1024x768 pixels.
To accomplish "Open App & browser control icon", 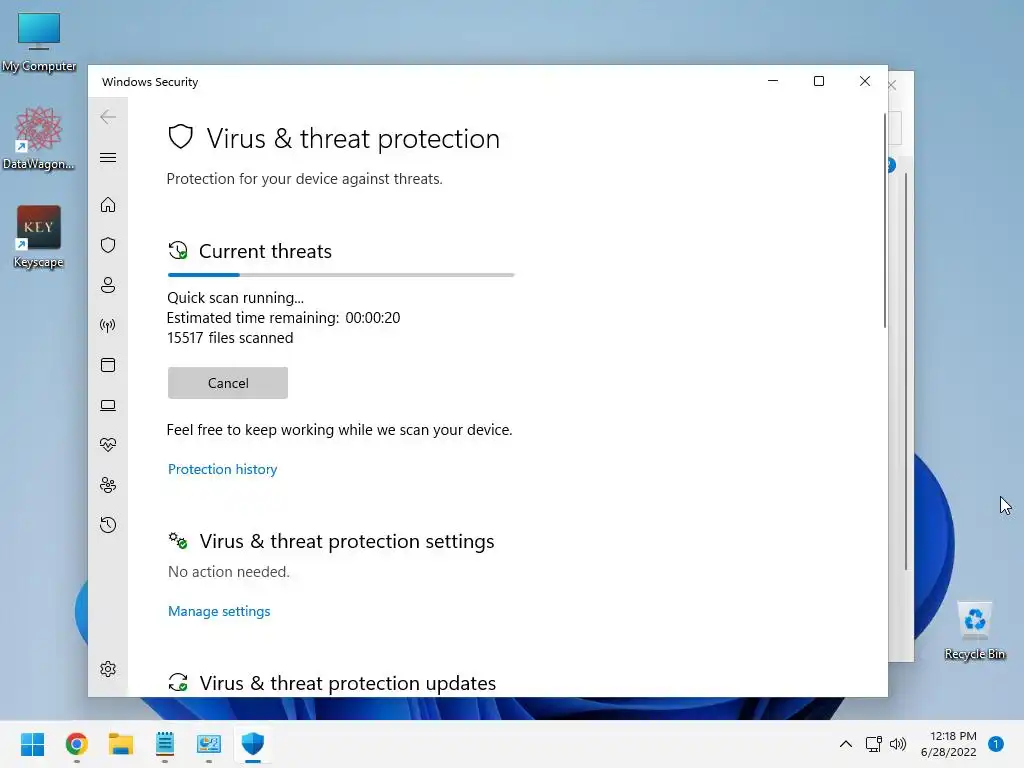I will click(108, 365).
